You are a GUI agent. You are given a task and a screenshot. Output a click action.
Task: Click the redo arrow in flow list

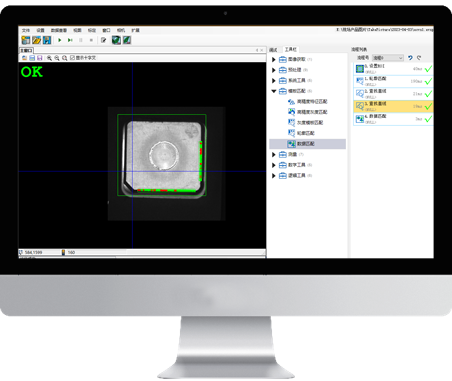point(419,58)
